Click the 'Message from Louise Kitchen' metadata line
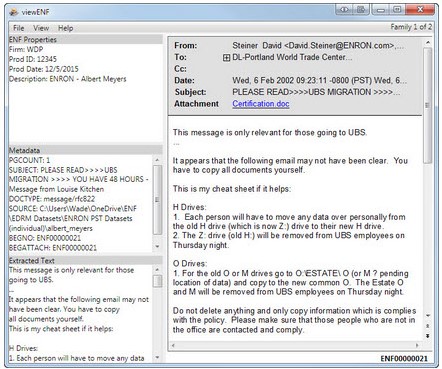 (x=57, y=189)
